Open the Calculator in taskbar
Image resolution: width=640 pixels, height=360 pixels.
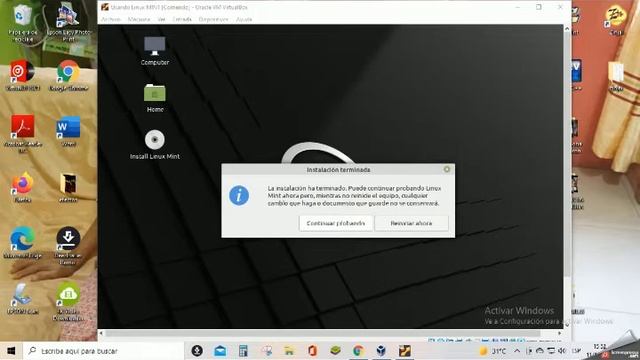pos(243,351)
